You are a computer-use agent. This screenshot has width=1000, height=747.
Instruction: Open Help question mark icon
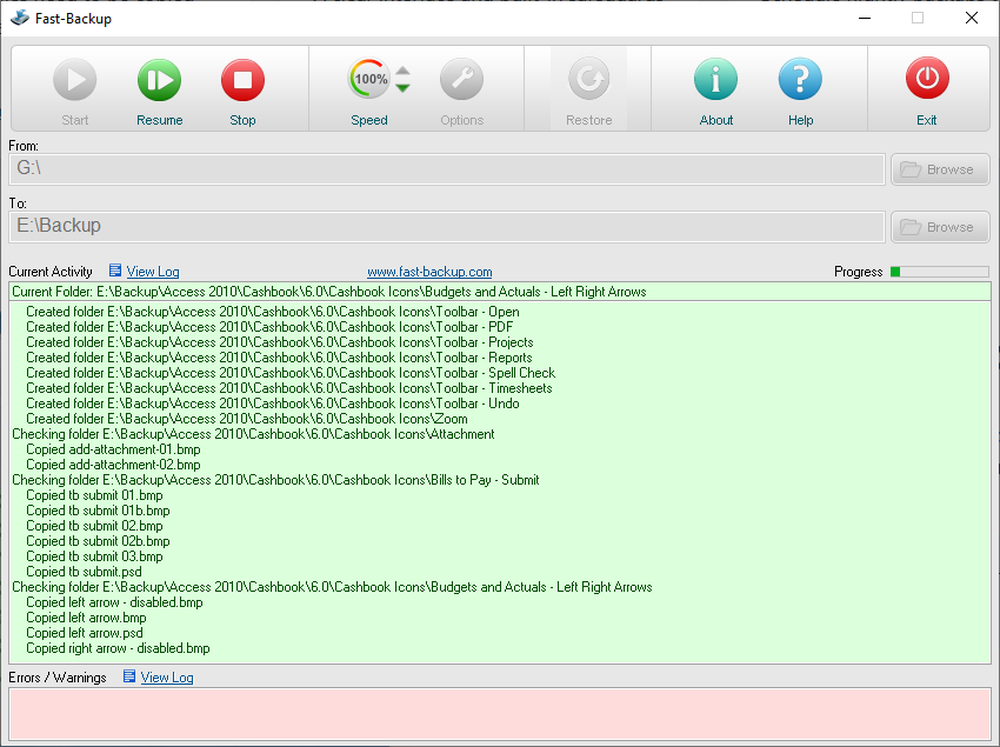[800, 79]
